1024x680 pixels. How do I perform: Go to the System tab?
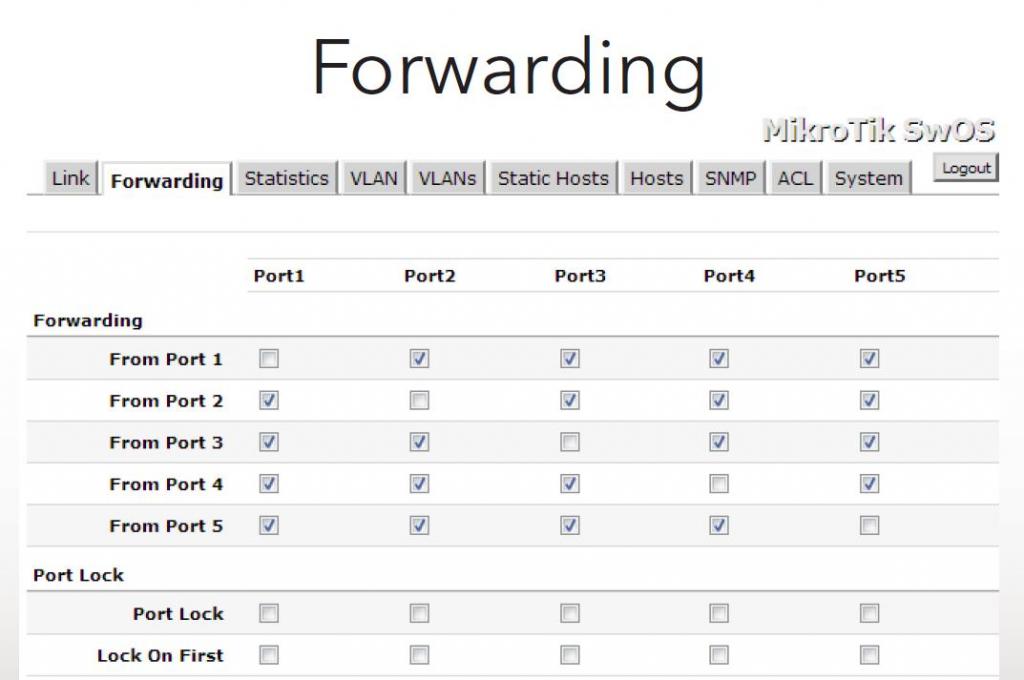tap(868, 179)
